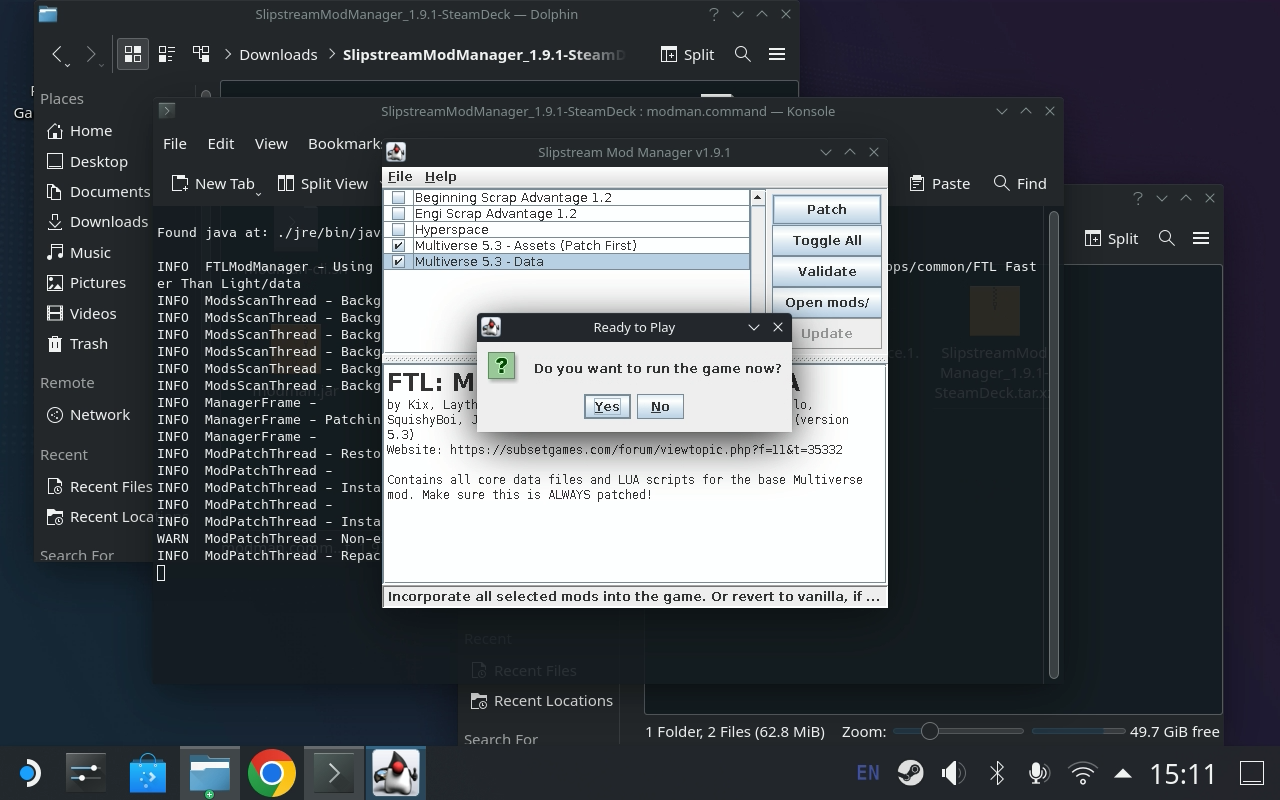The width and height of the screenshot is (1280, 800).
Task: Open Bluetooth tray icon
Action: (x=996, y=773)
